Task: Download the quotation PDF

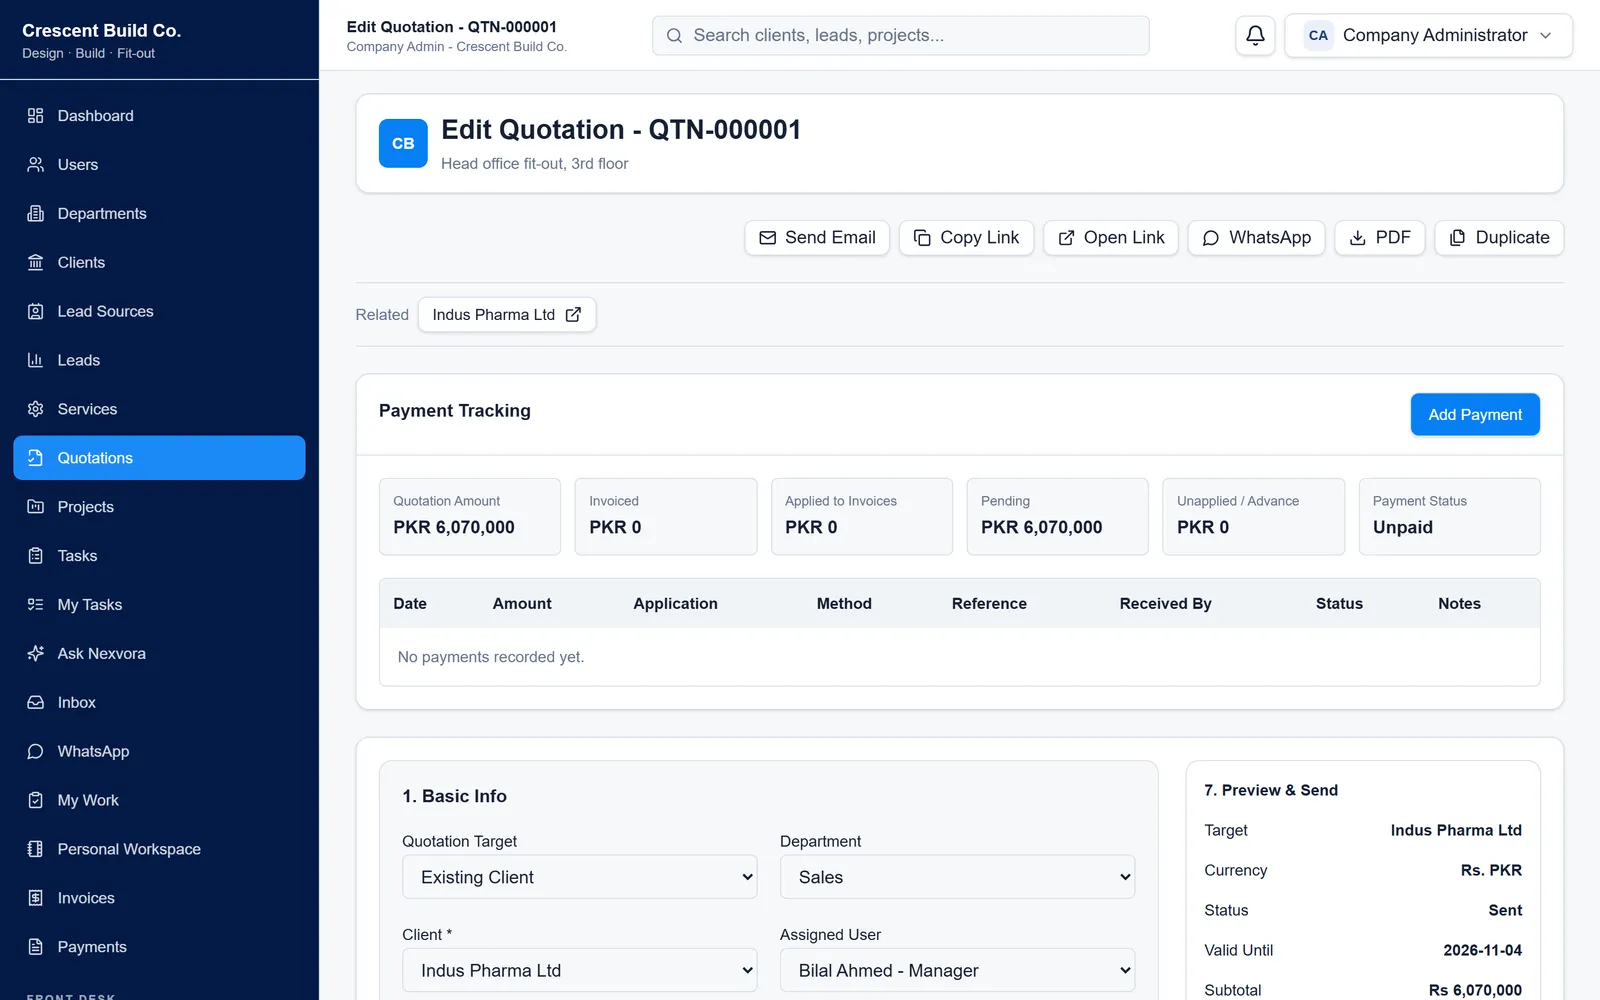Action: coord(1380,238)
